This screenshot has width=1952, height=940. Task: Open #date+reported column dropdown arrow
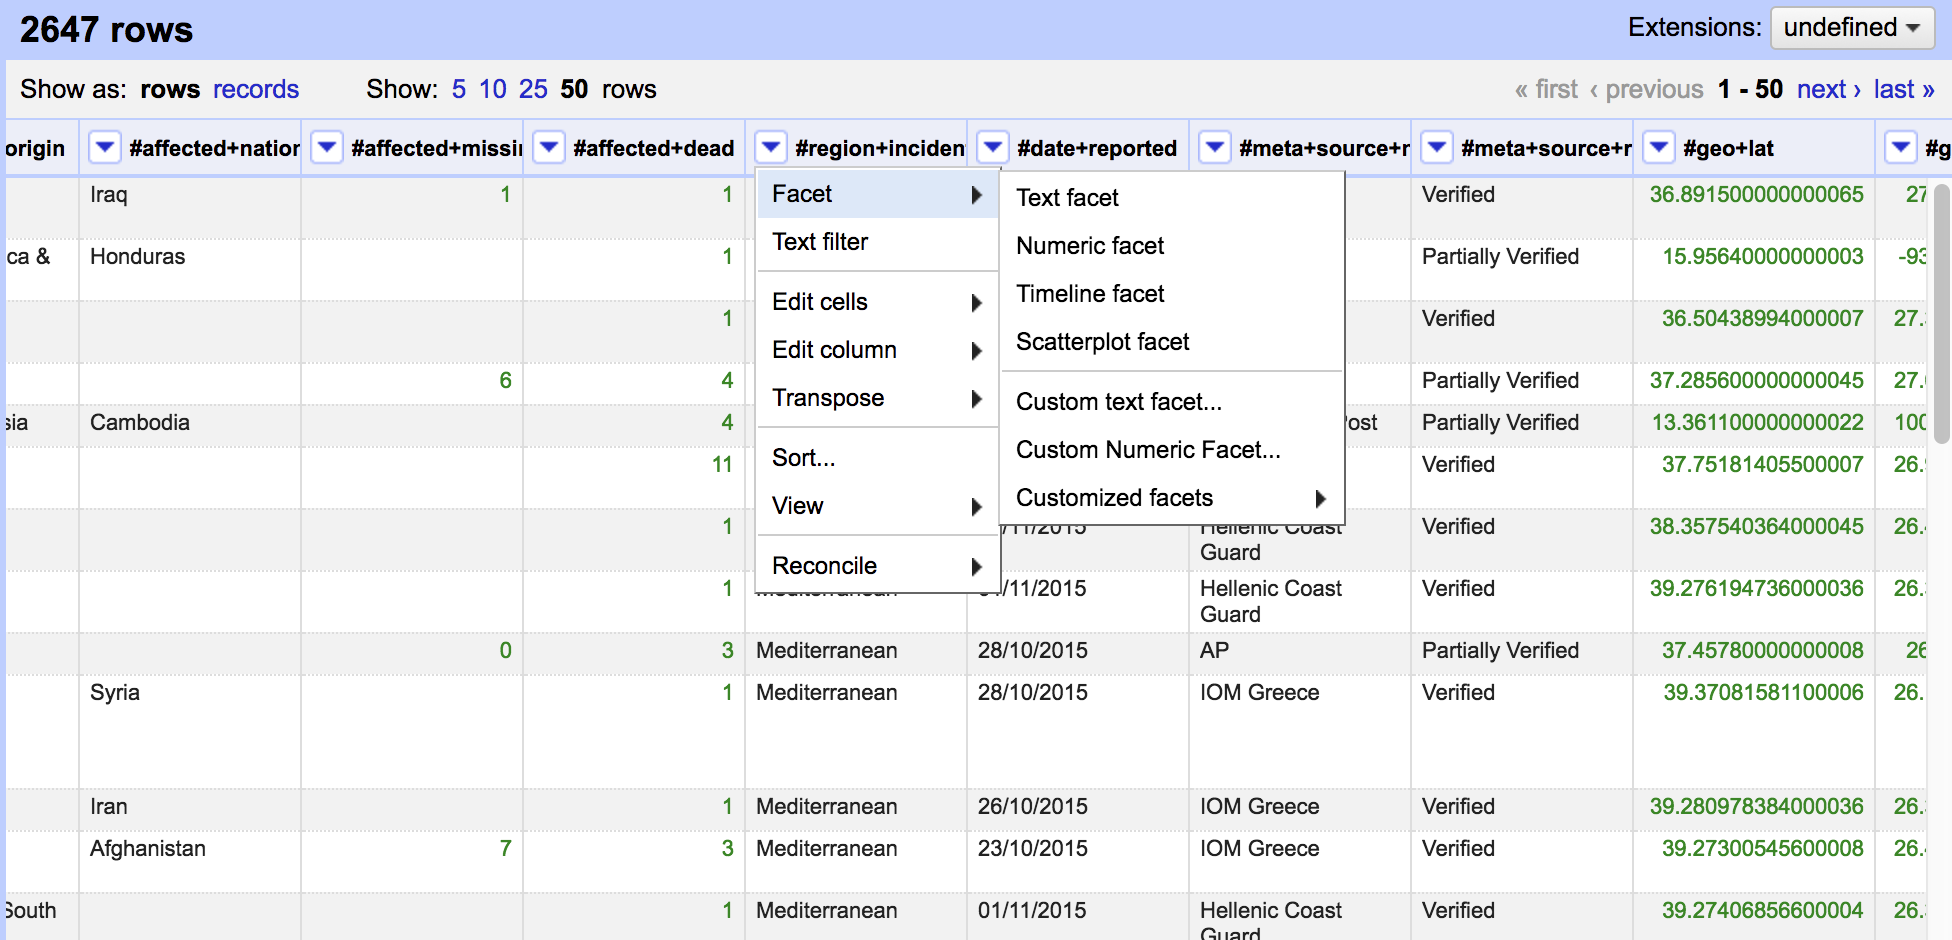tap(993, 148)
